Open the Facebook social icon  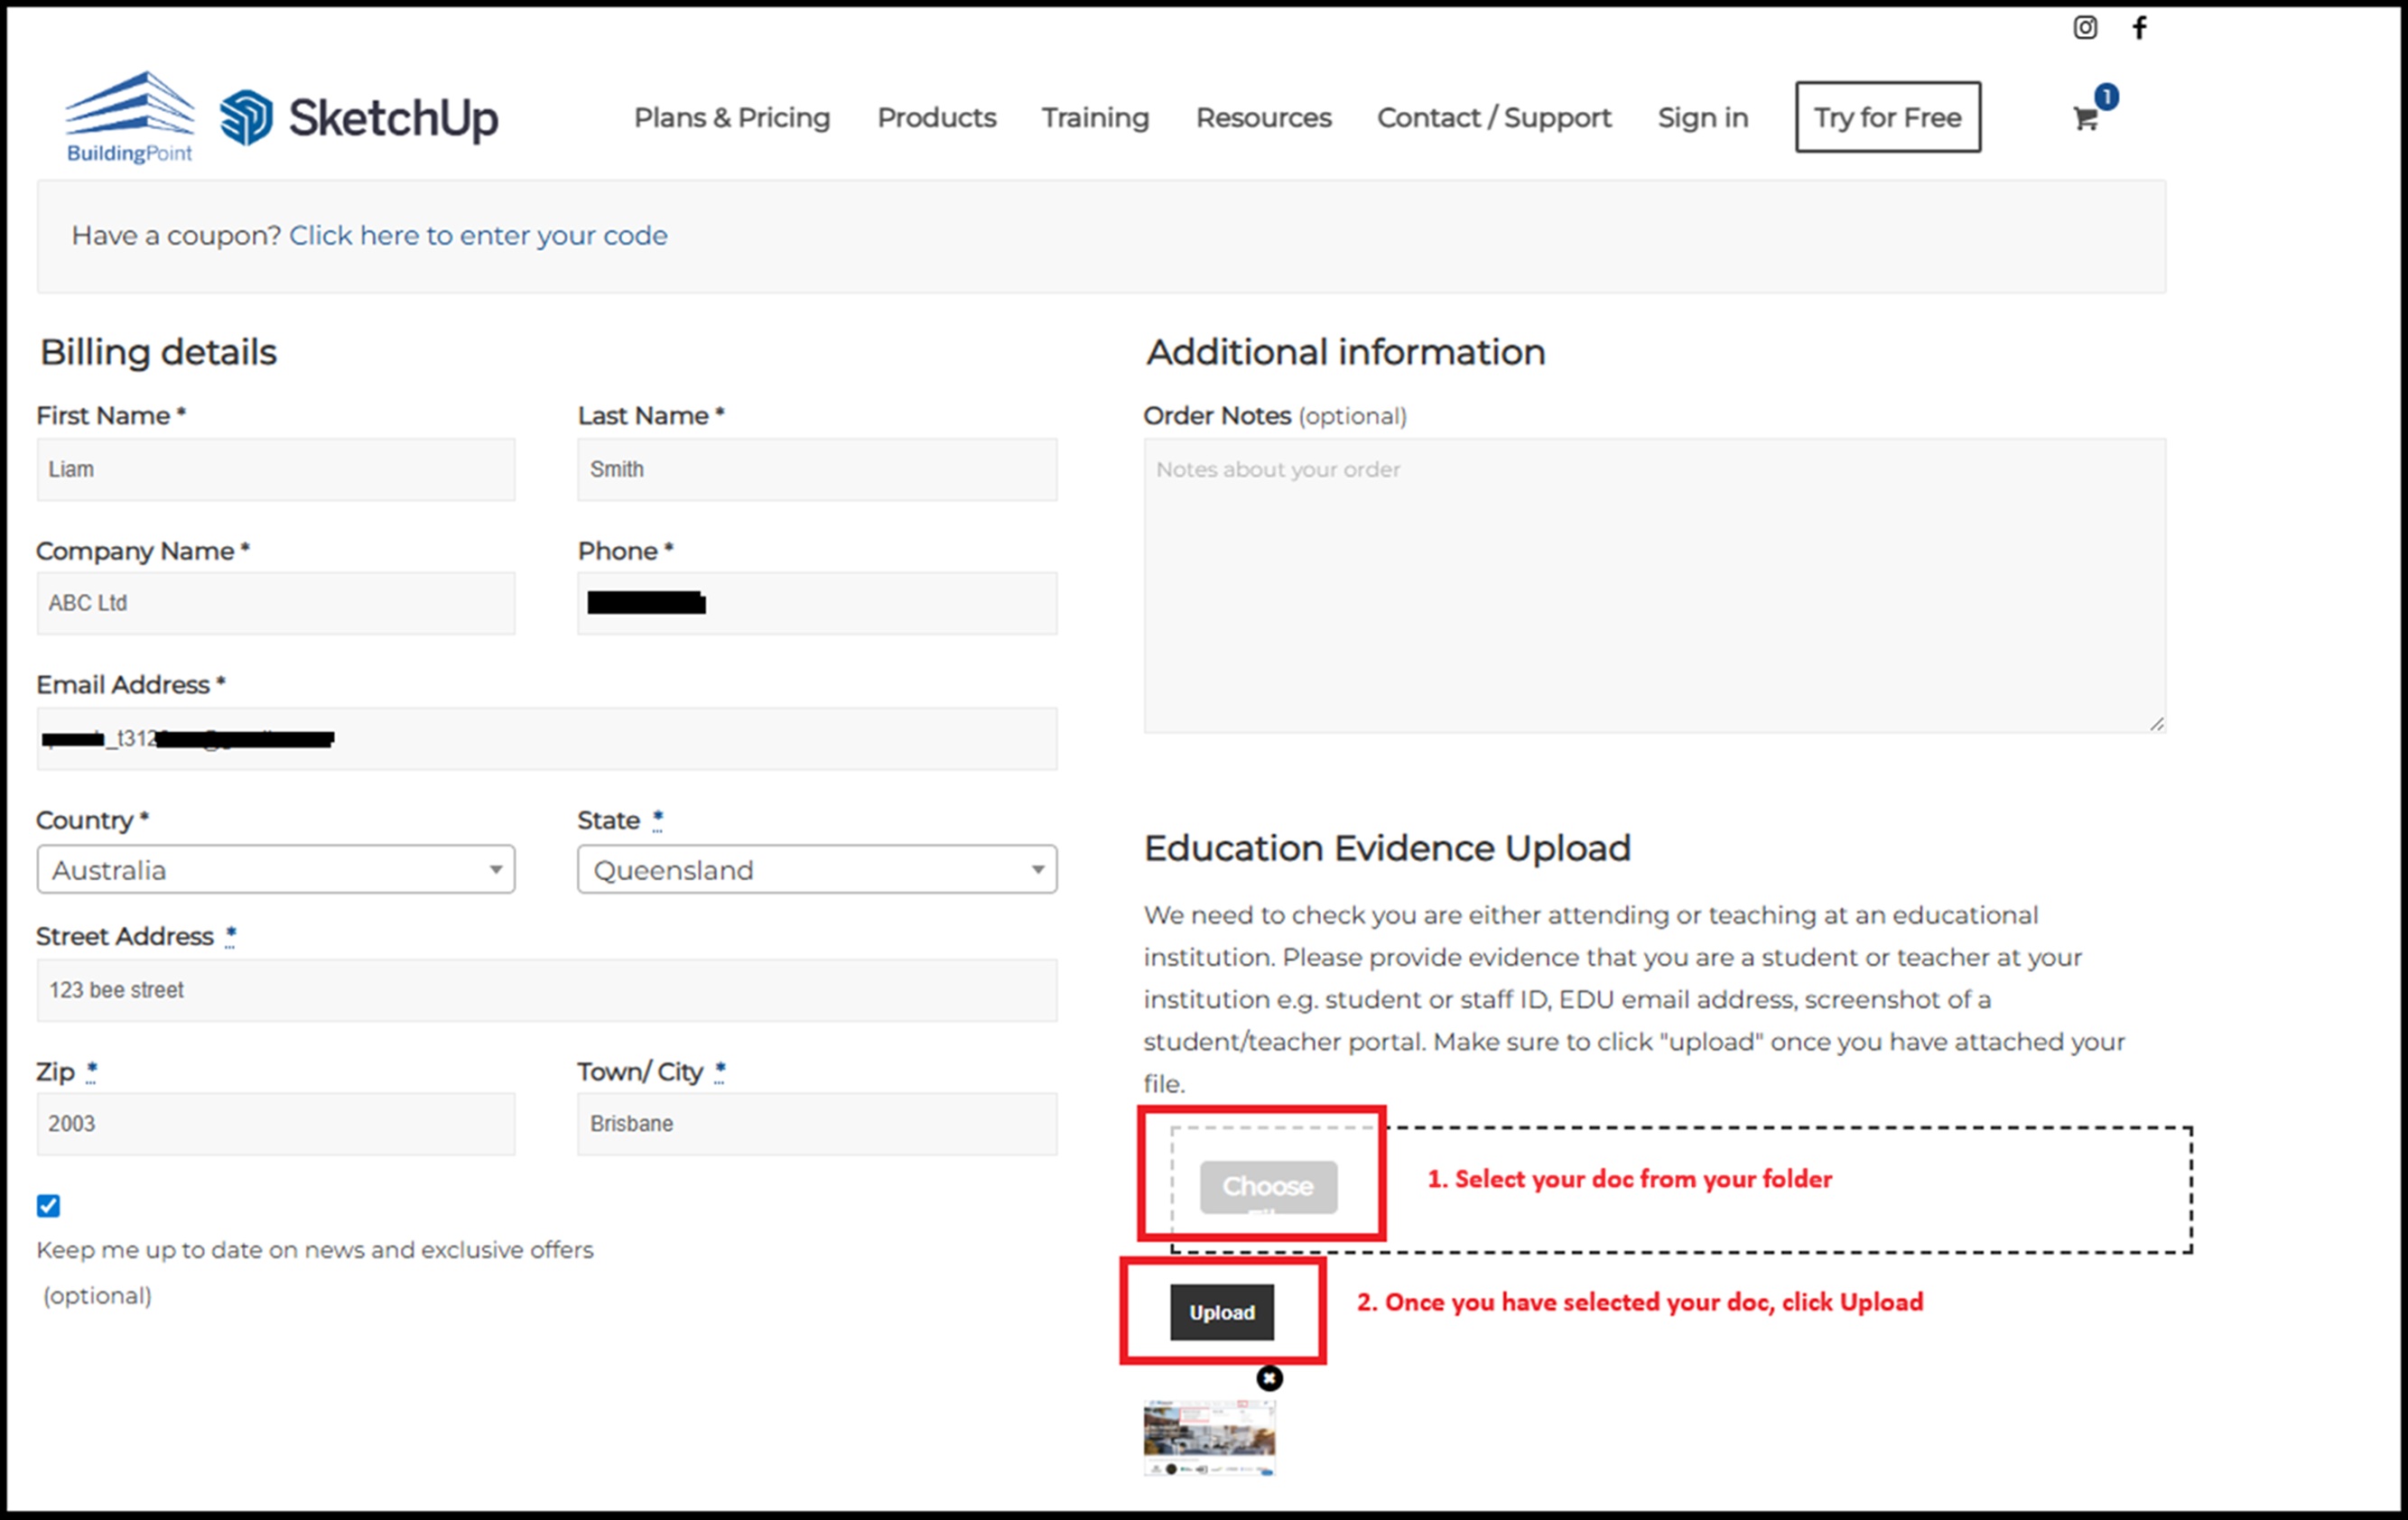[x=2141, y=28]
